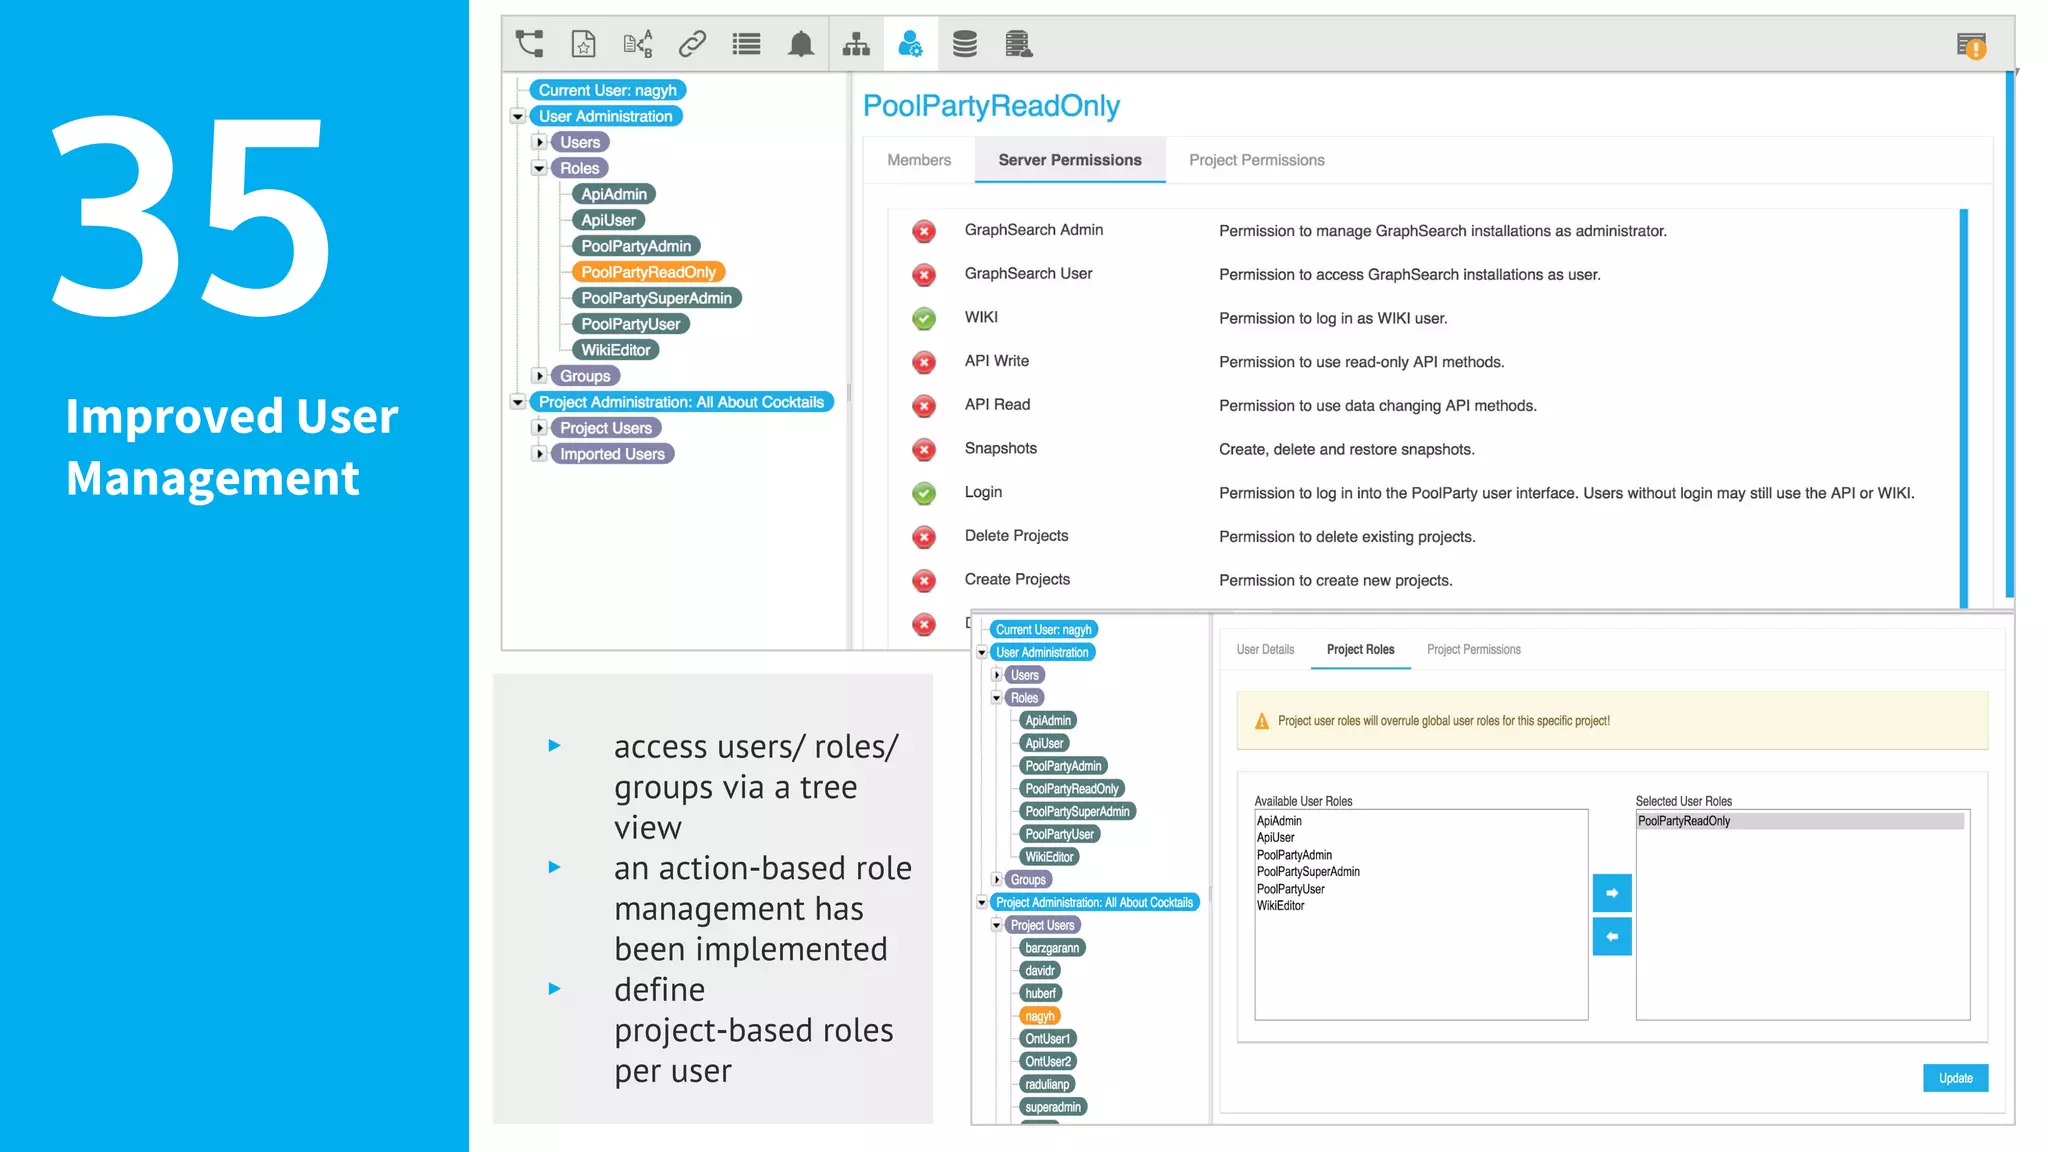Open the hierarchy tree view toolbar icon
The width and height of the screenshot is (2048, 1152).
529,43
